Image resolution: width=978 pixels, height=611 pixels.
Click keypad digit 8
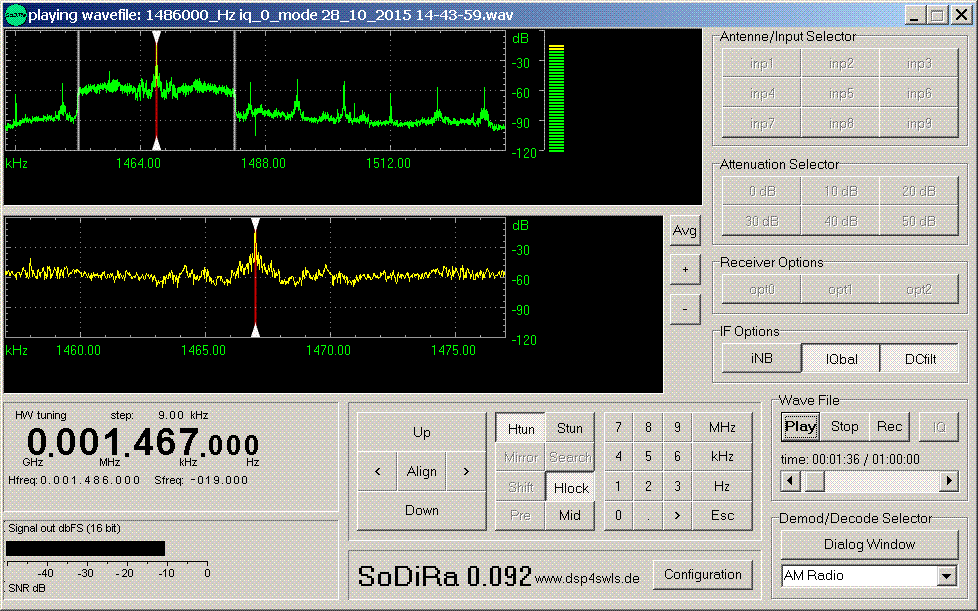click(x=648, y=428)
